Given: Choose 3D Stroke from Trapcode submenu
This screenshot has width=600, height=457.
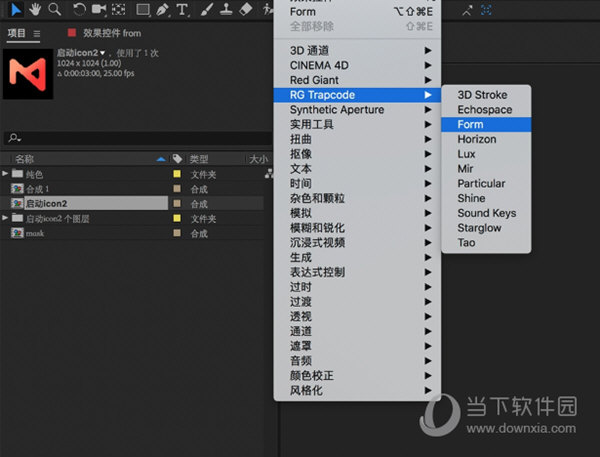Looking at the screenshot, I should (486, 95).
